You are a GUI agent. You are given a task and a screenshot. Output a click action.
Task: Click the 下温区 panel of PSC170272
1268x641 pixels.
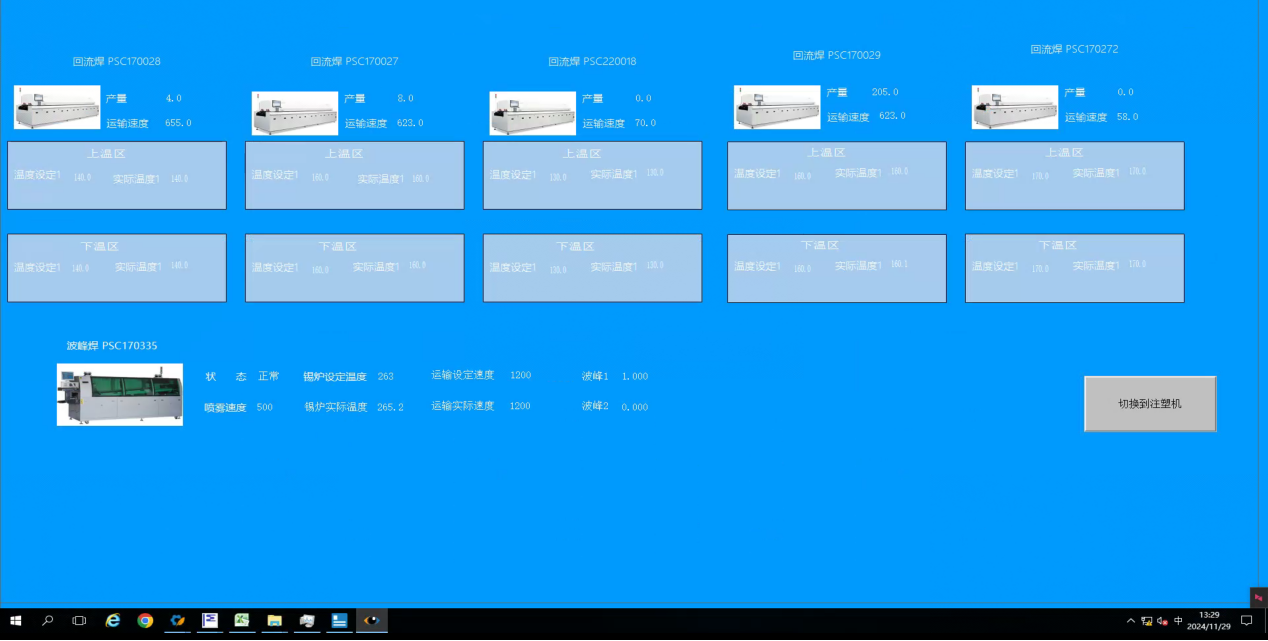[x=1074, y=268]
